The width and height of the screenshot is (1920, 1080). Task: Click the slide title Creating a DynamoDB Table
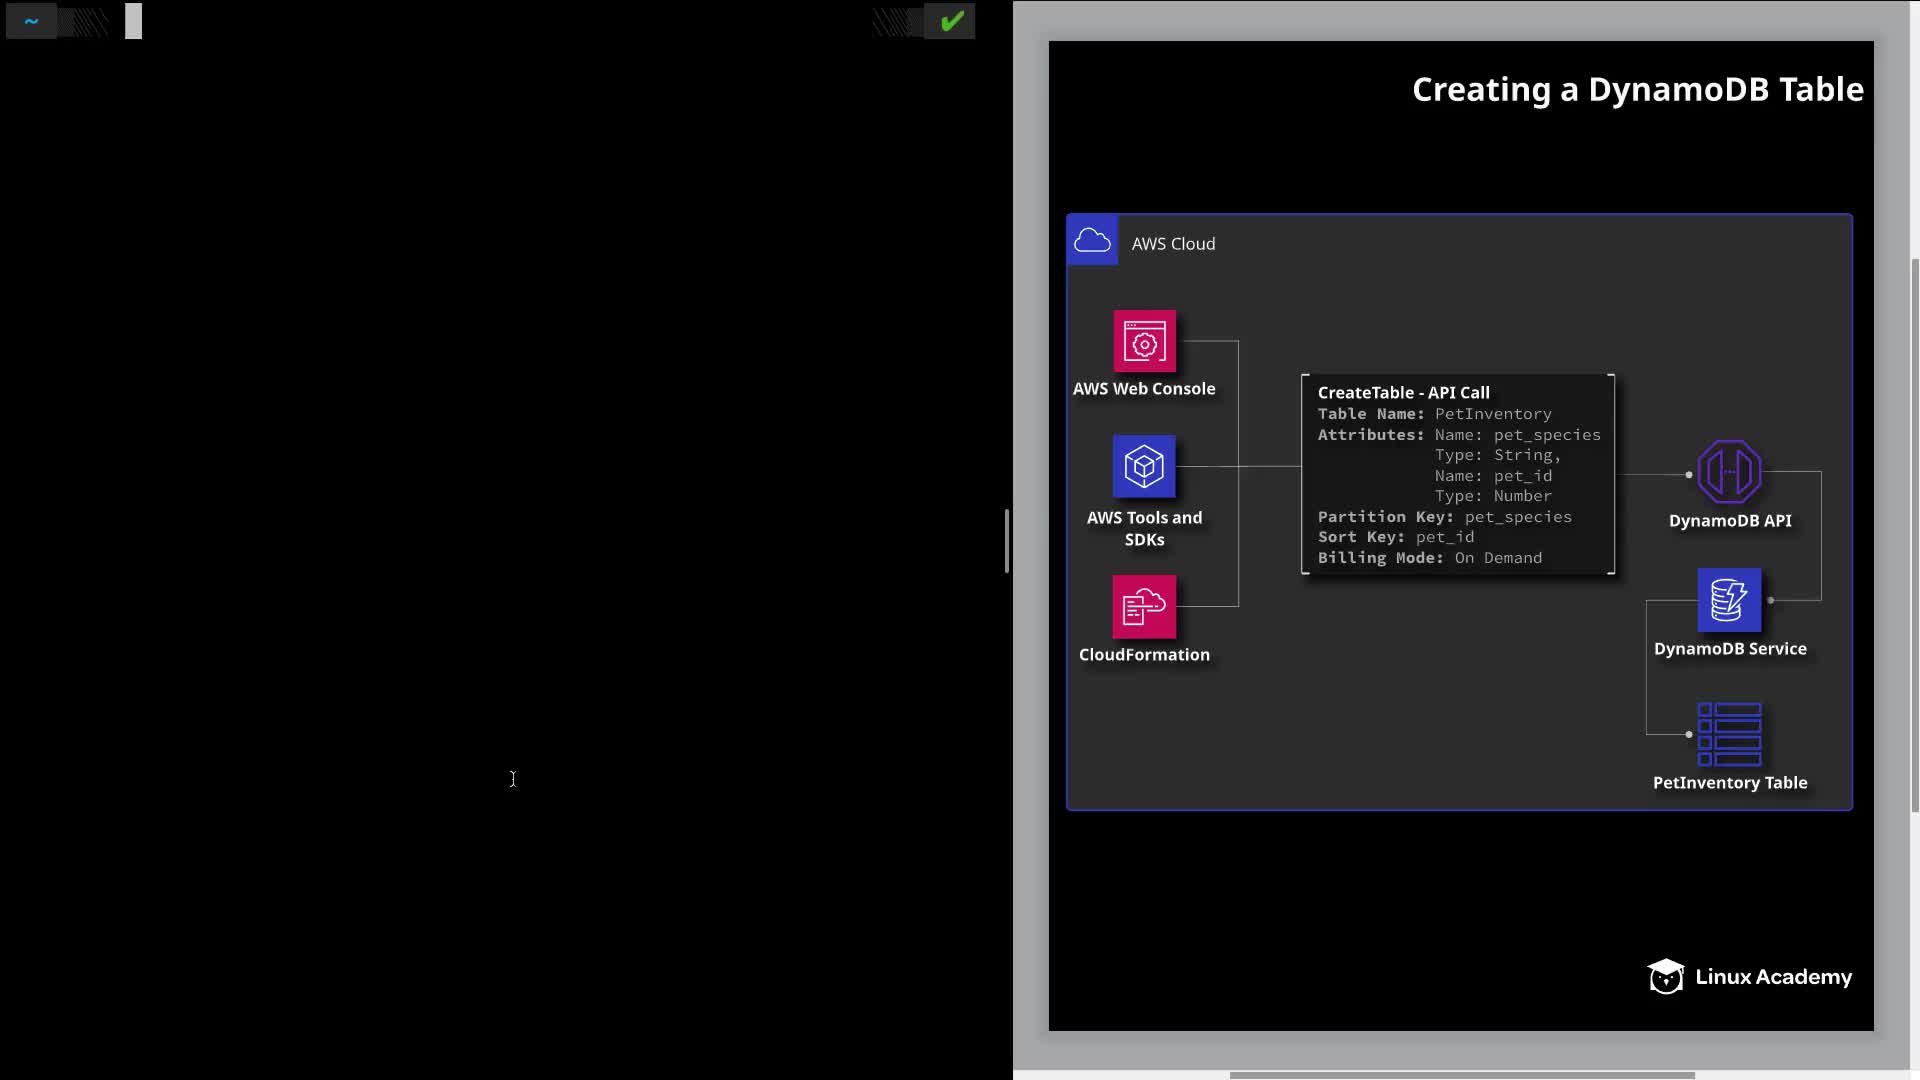1637,90
